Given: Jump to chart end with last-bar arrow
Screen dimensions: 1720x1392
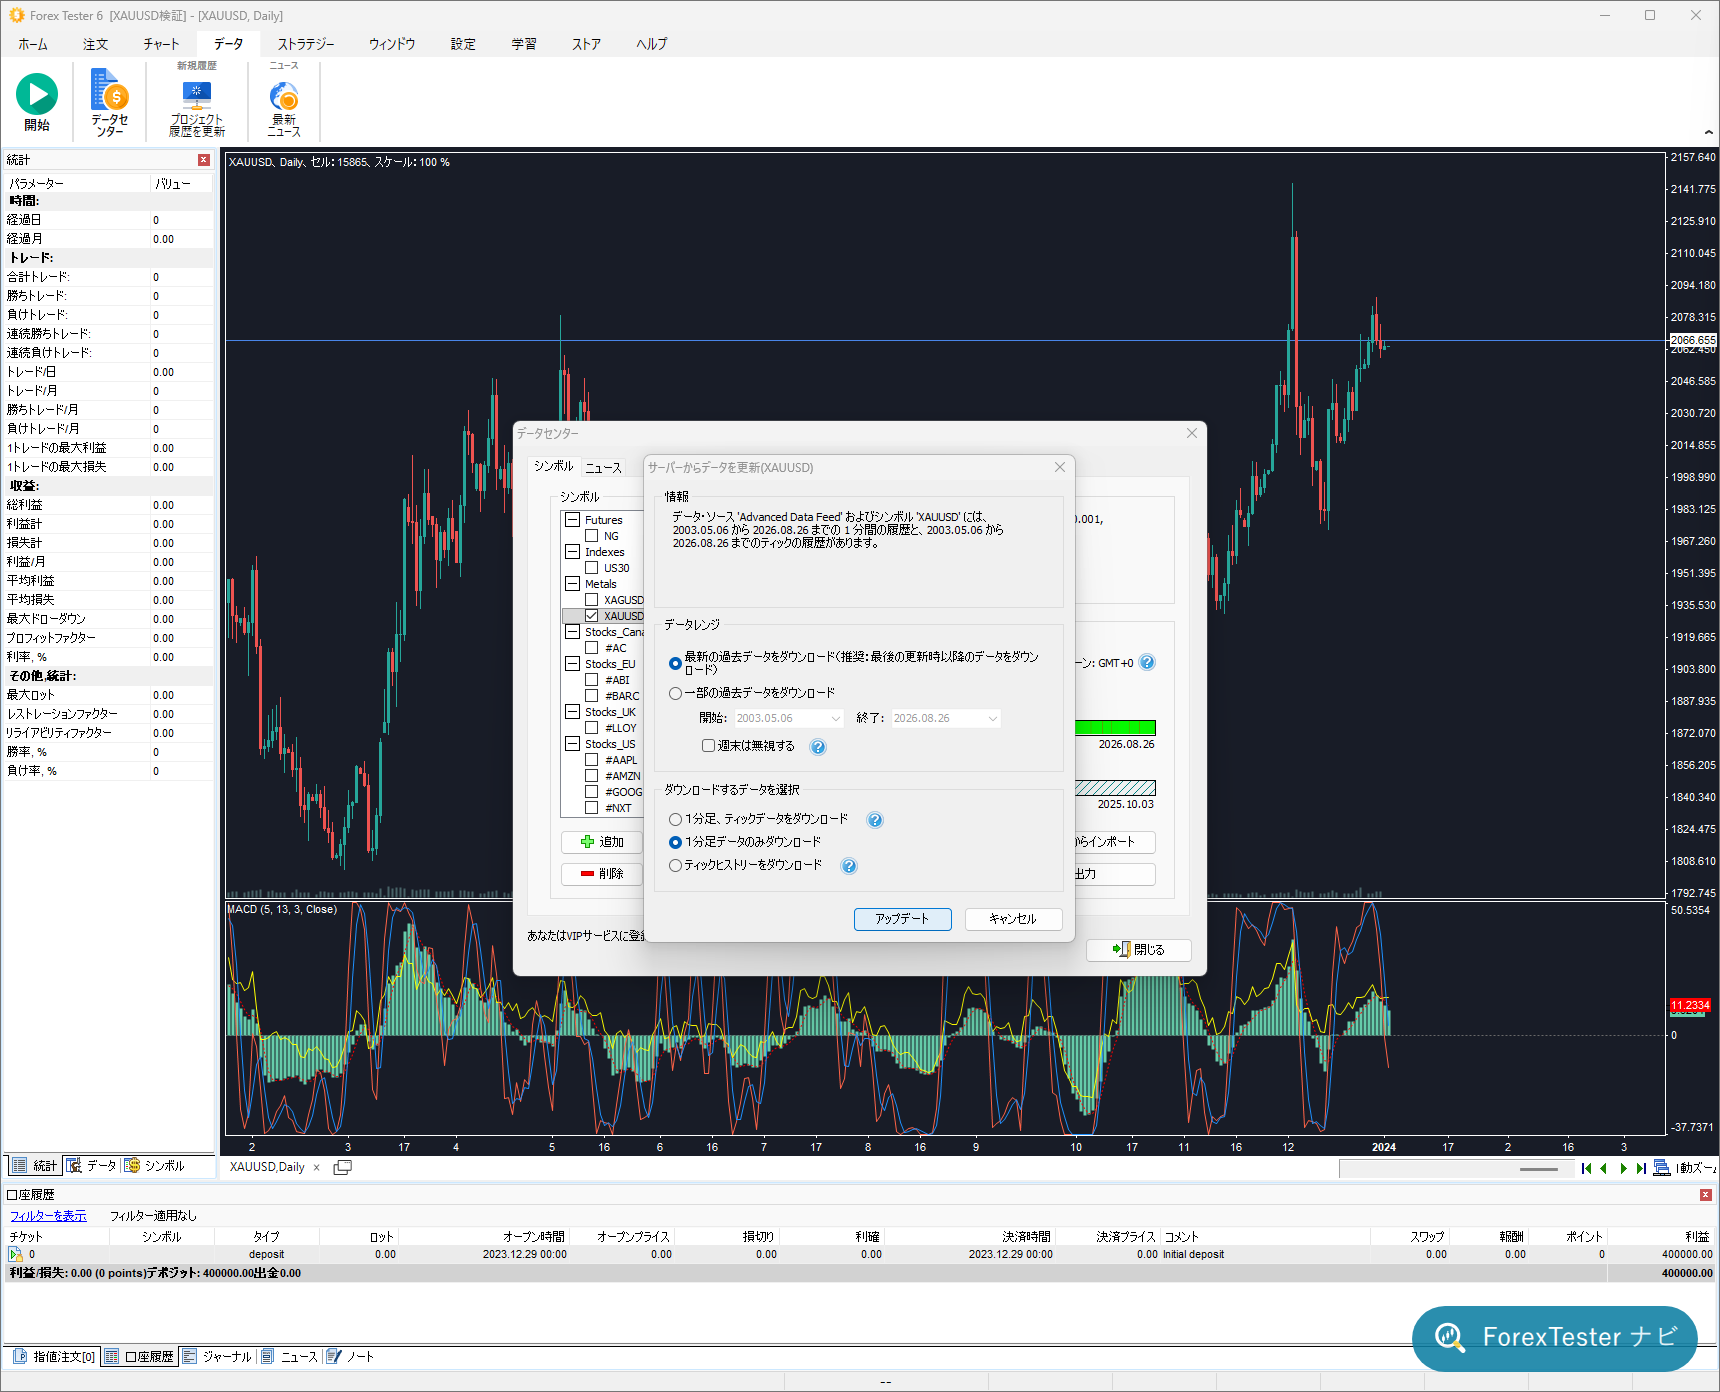Looking at the screenshot, I should pyautogui.click(x=1641, y=1168).
